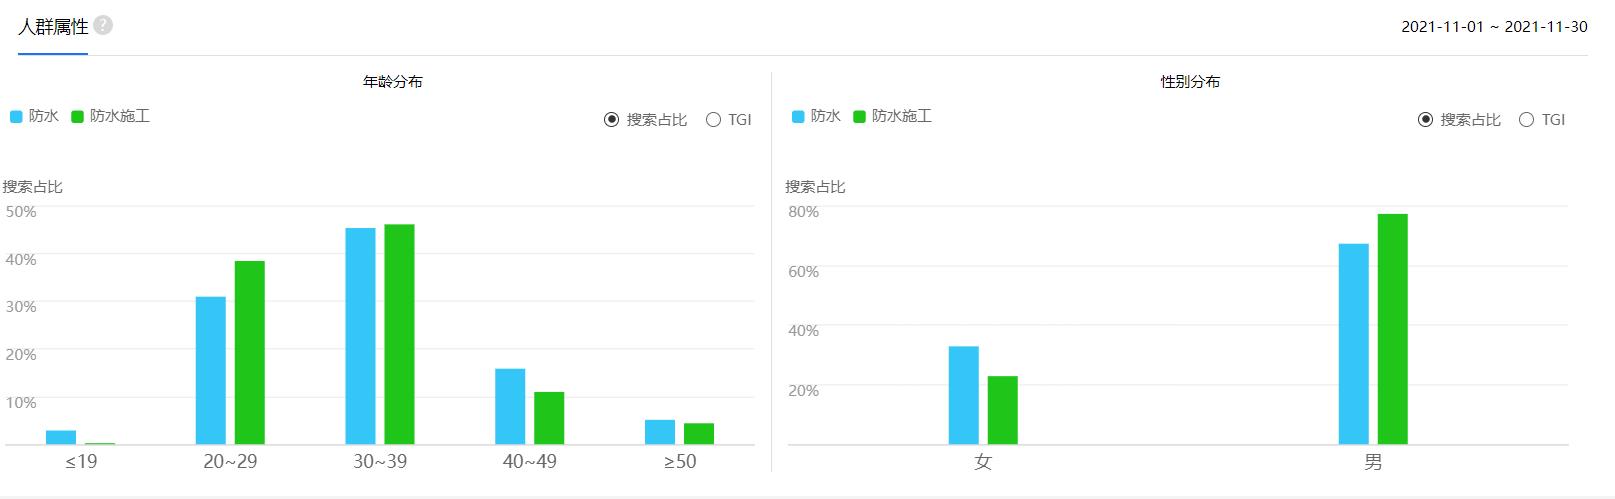Viewport: 1615px width, 499px height.
Task: Toggle green 防水施工 legend in age chart
Action: (x=111, y=116)
